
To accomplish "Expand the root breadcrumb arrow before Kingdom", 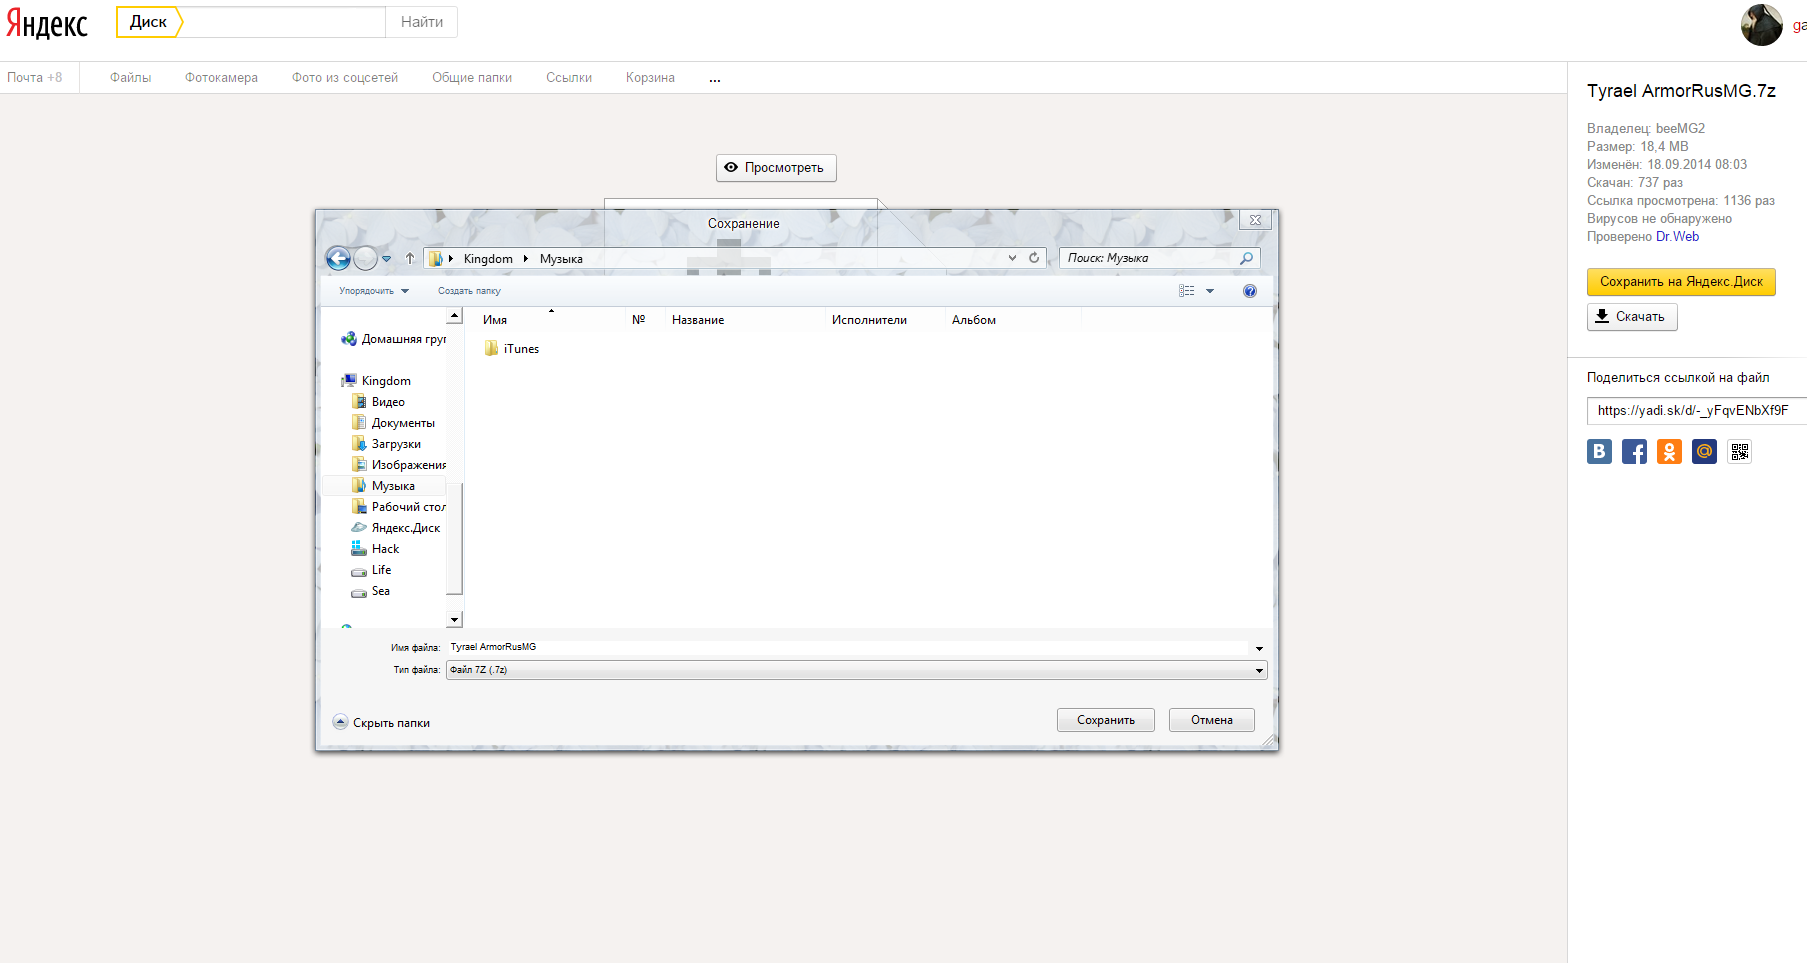I will (451, 259).
